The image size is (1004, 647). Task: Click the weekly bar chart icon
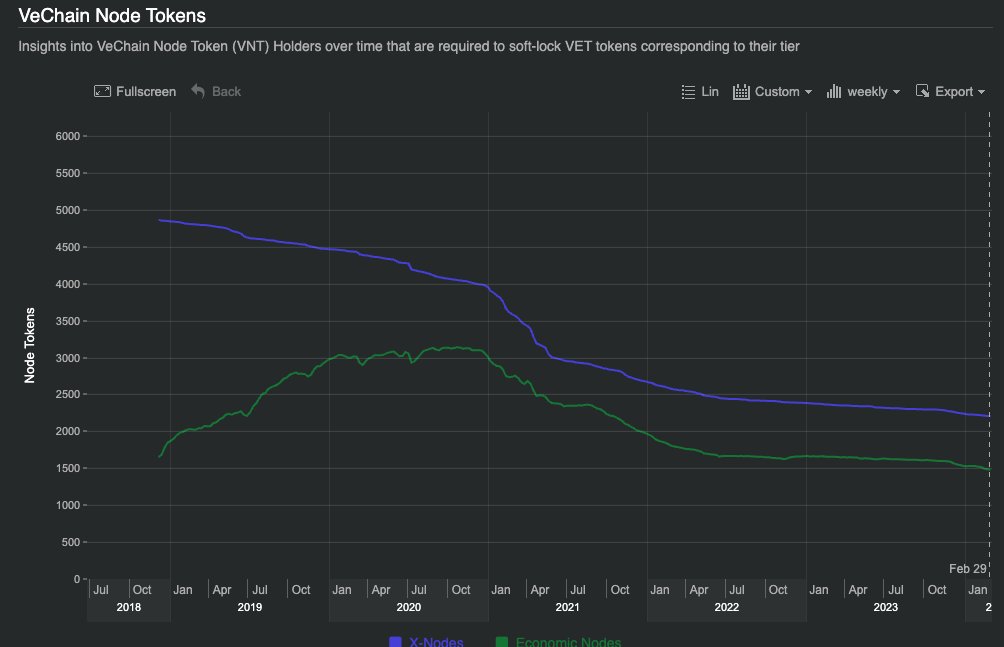(834, 92)
